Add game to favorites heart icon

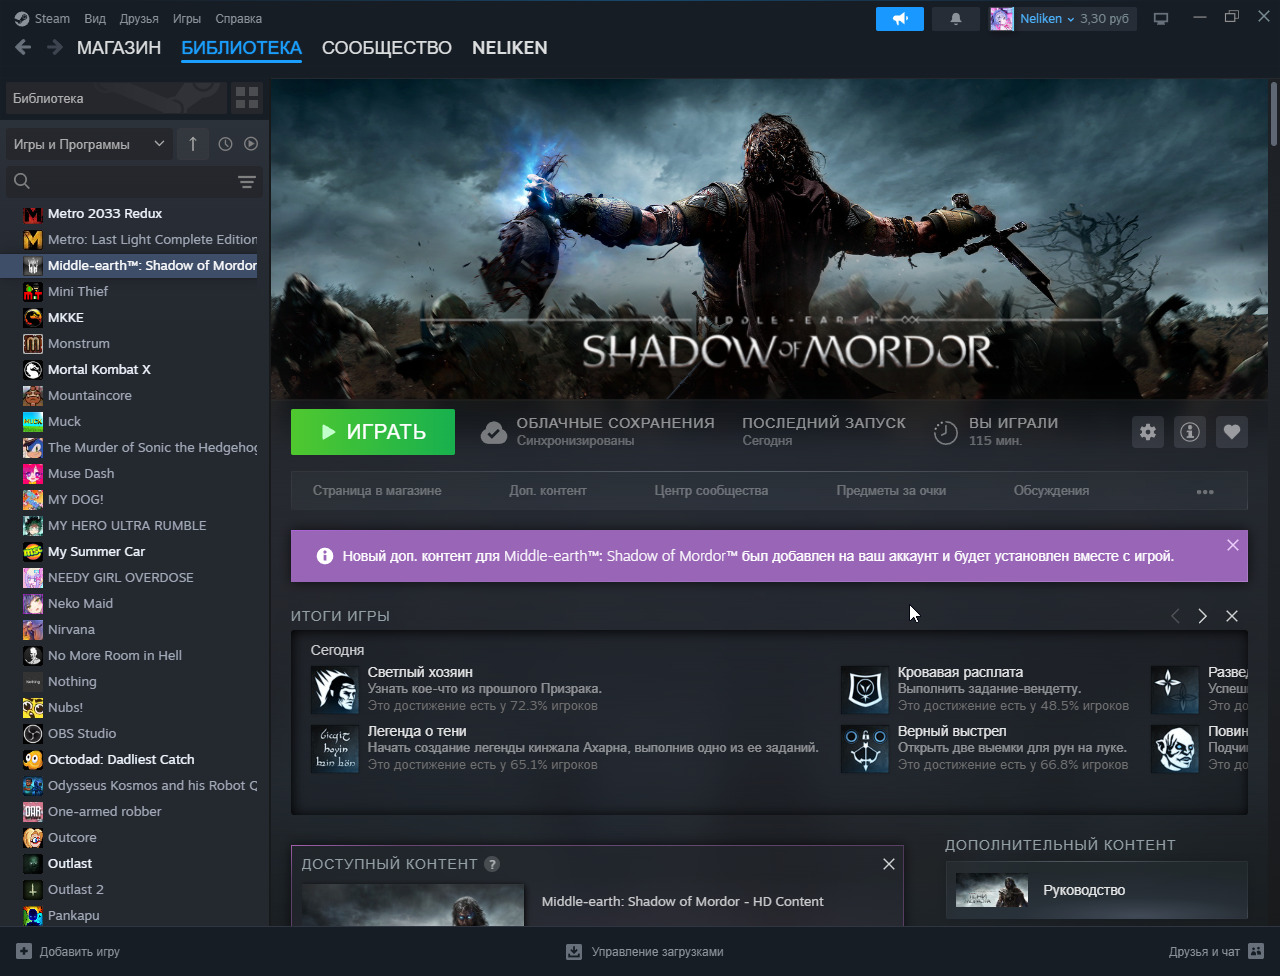pos(1232,432)
